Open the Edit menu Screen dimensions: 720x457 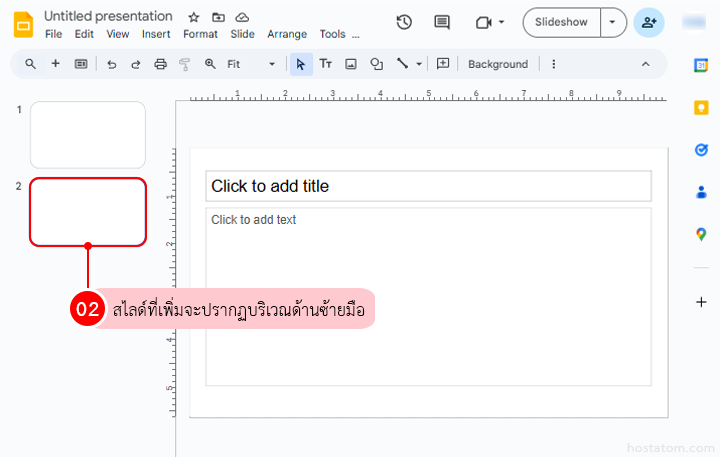coord(84,34)
